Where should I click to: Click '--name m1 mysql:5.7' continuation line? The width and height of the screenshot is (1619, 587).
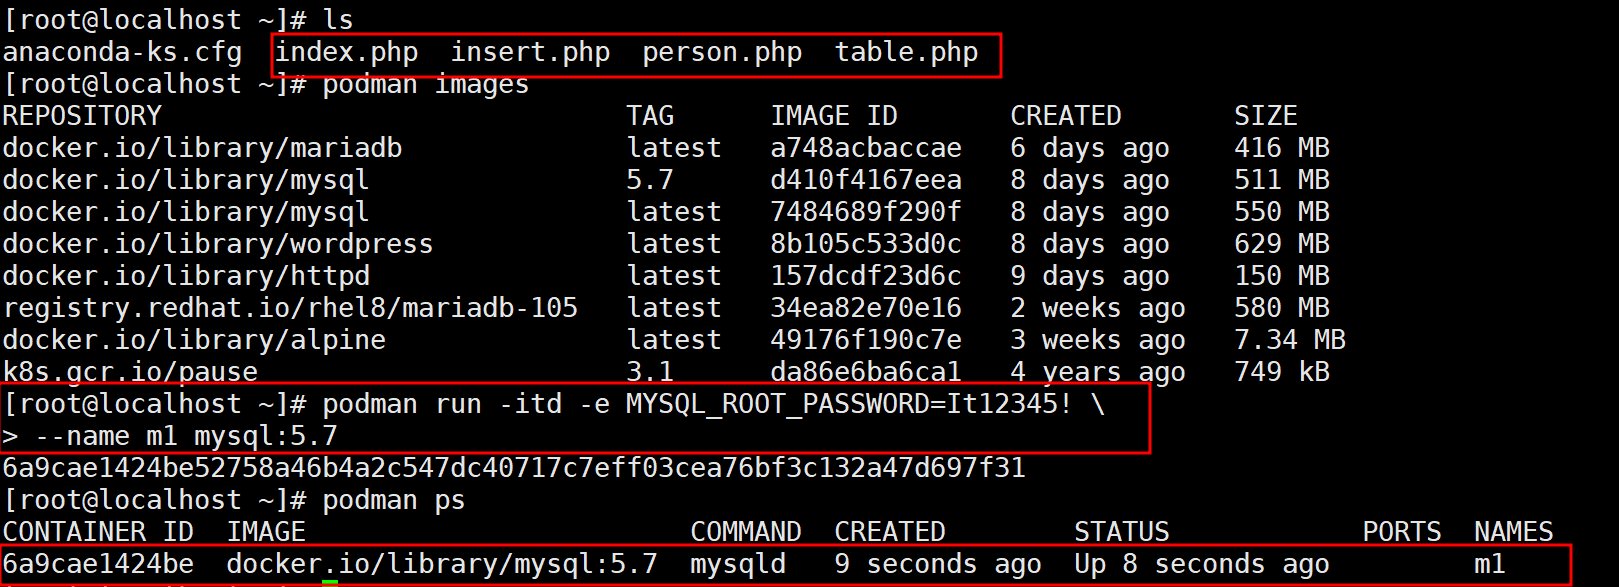click(x=186, y=436)
